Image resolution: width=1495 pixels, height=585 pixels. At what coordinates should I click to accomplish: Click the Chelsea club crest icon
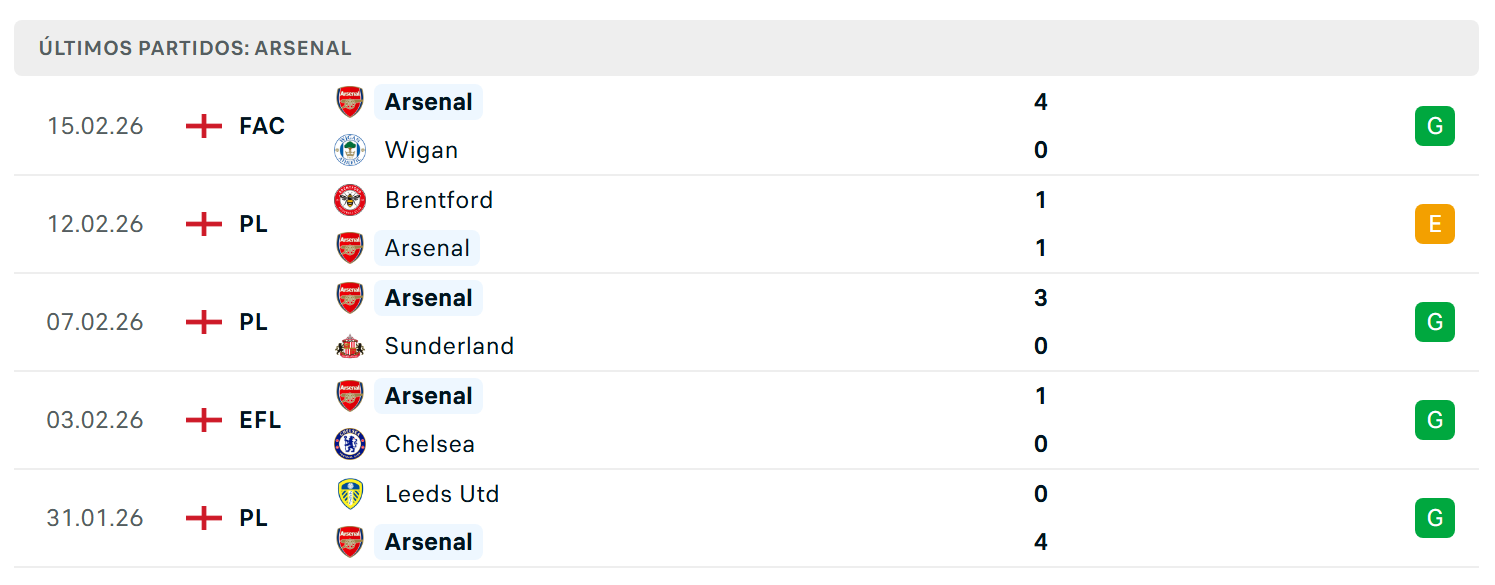click(350, 444)
